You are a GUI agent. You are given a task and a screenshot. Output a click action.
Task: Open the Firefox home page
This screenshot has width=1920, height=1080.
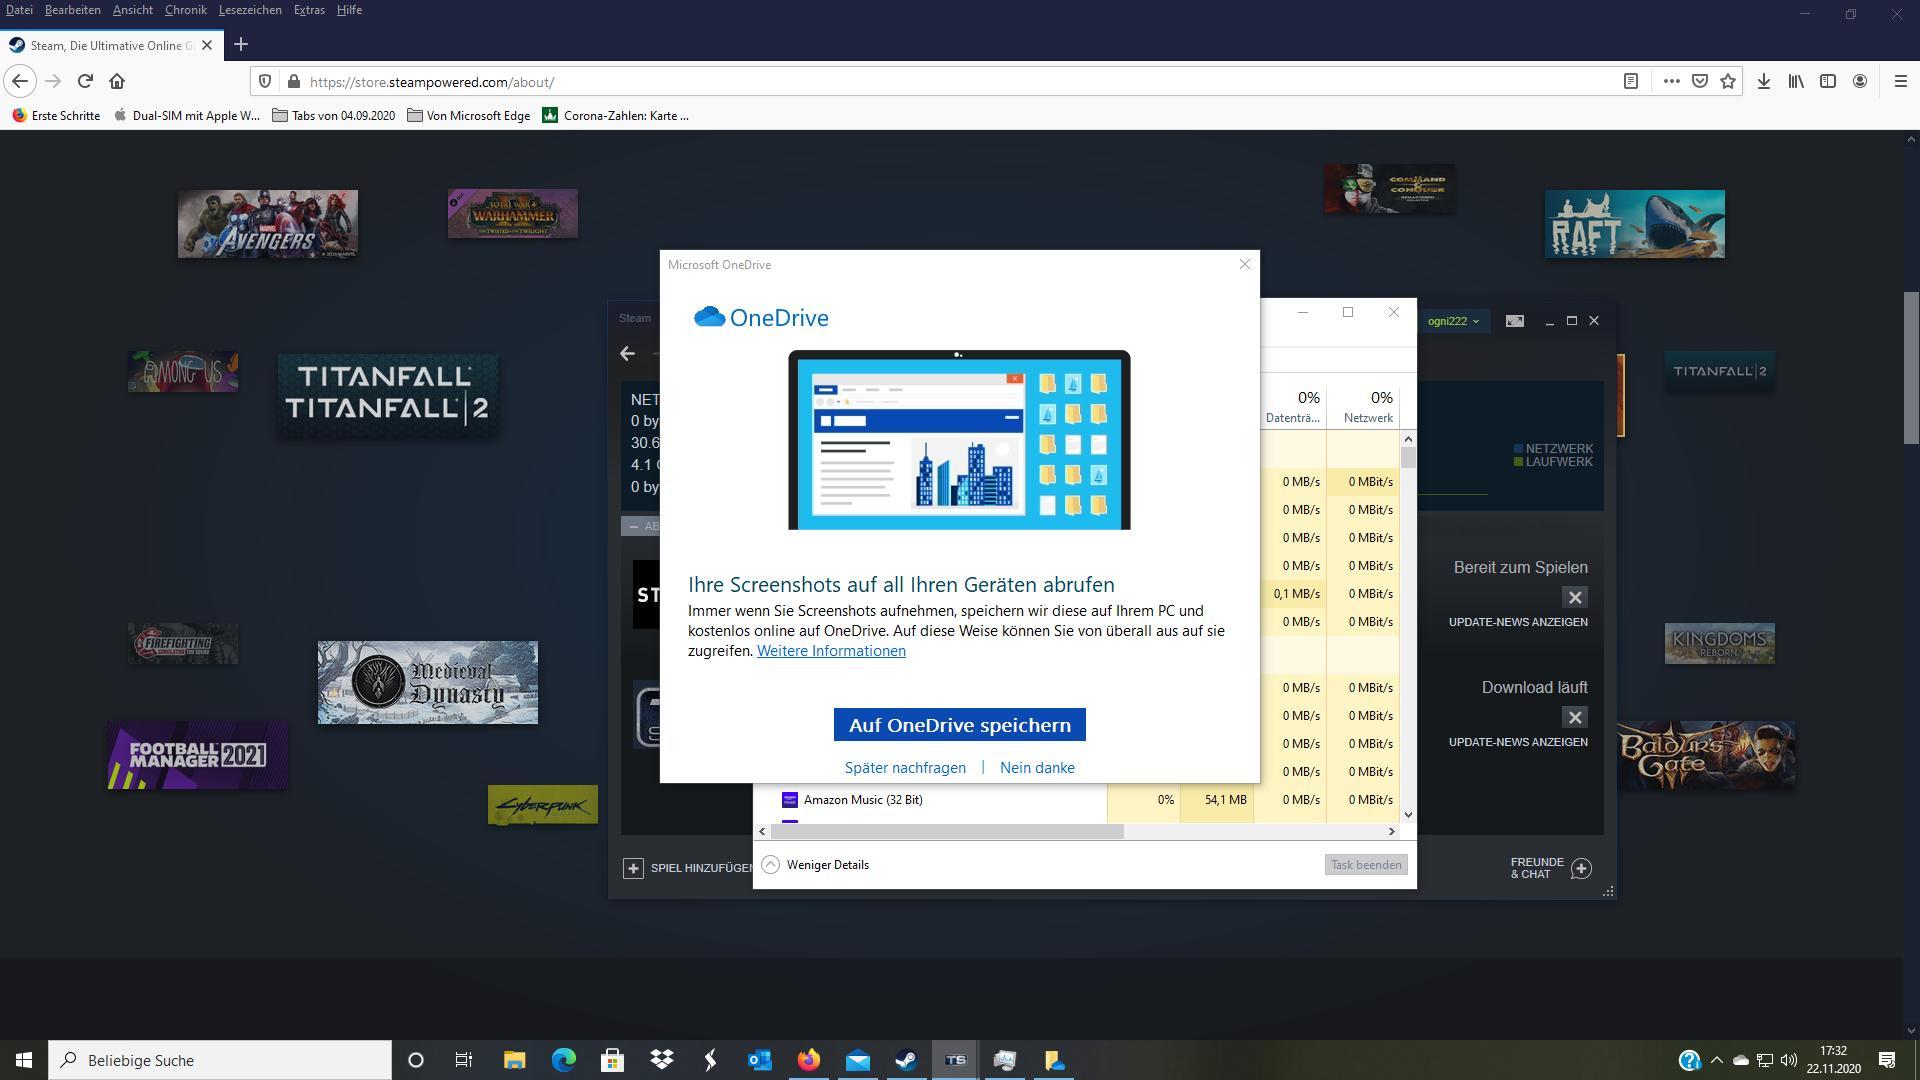pyautogui.click(x=117, y=82)
